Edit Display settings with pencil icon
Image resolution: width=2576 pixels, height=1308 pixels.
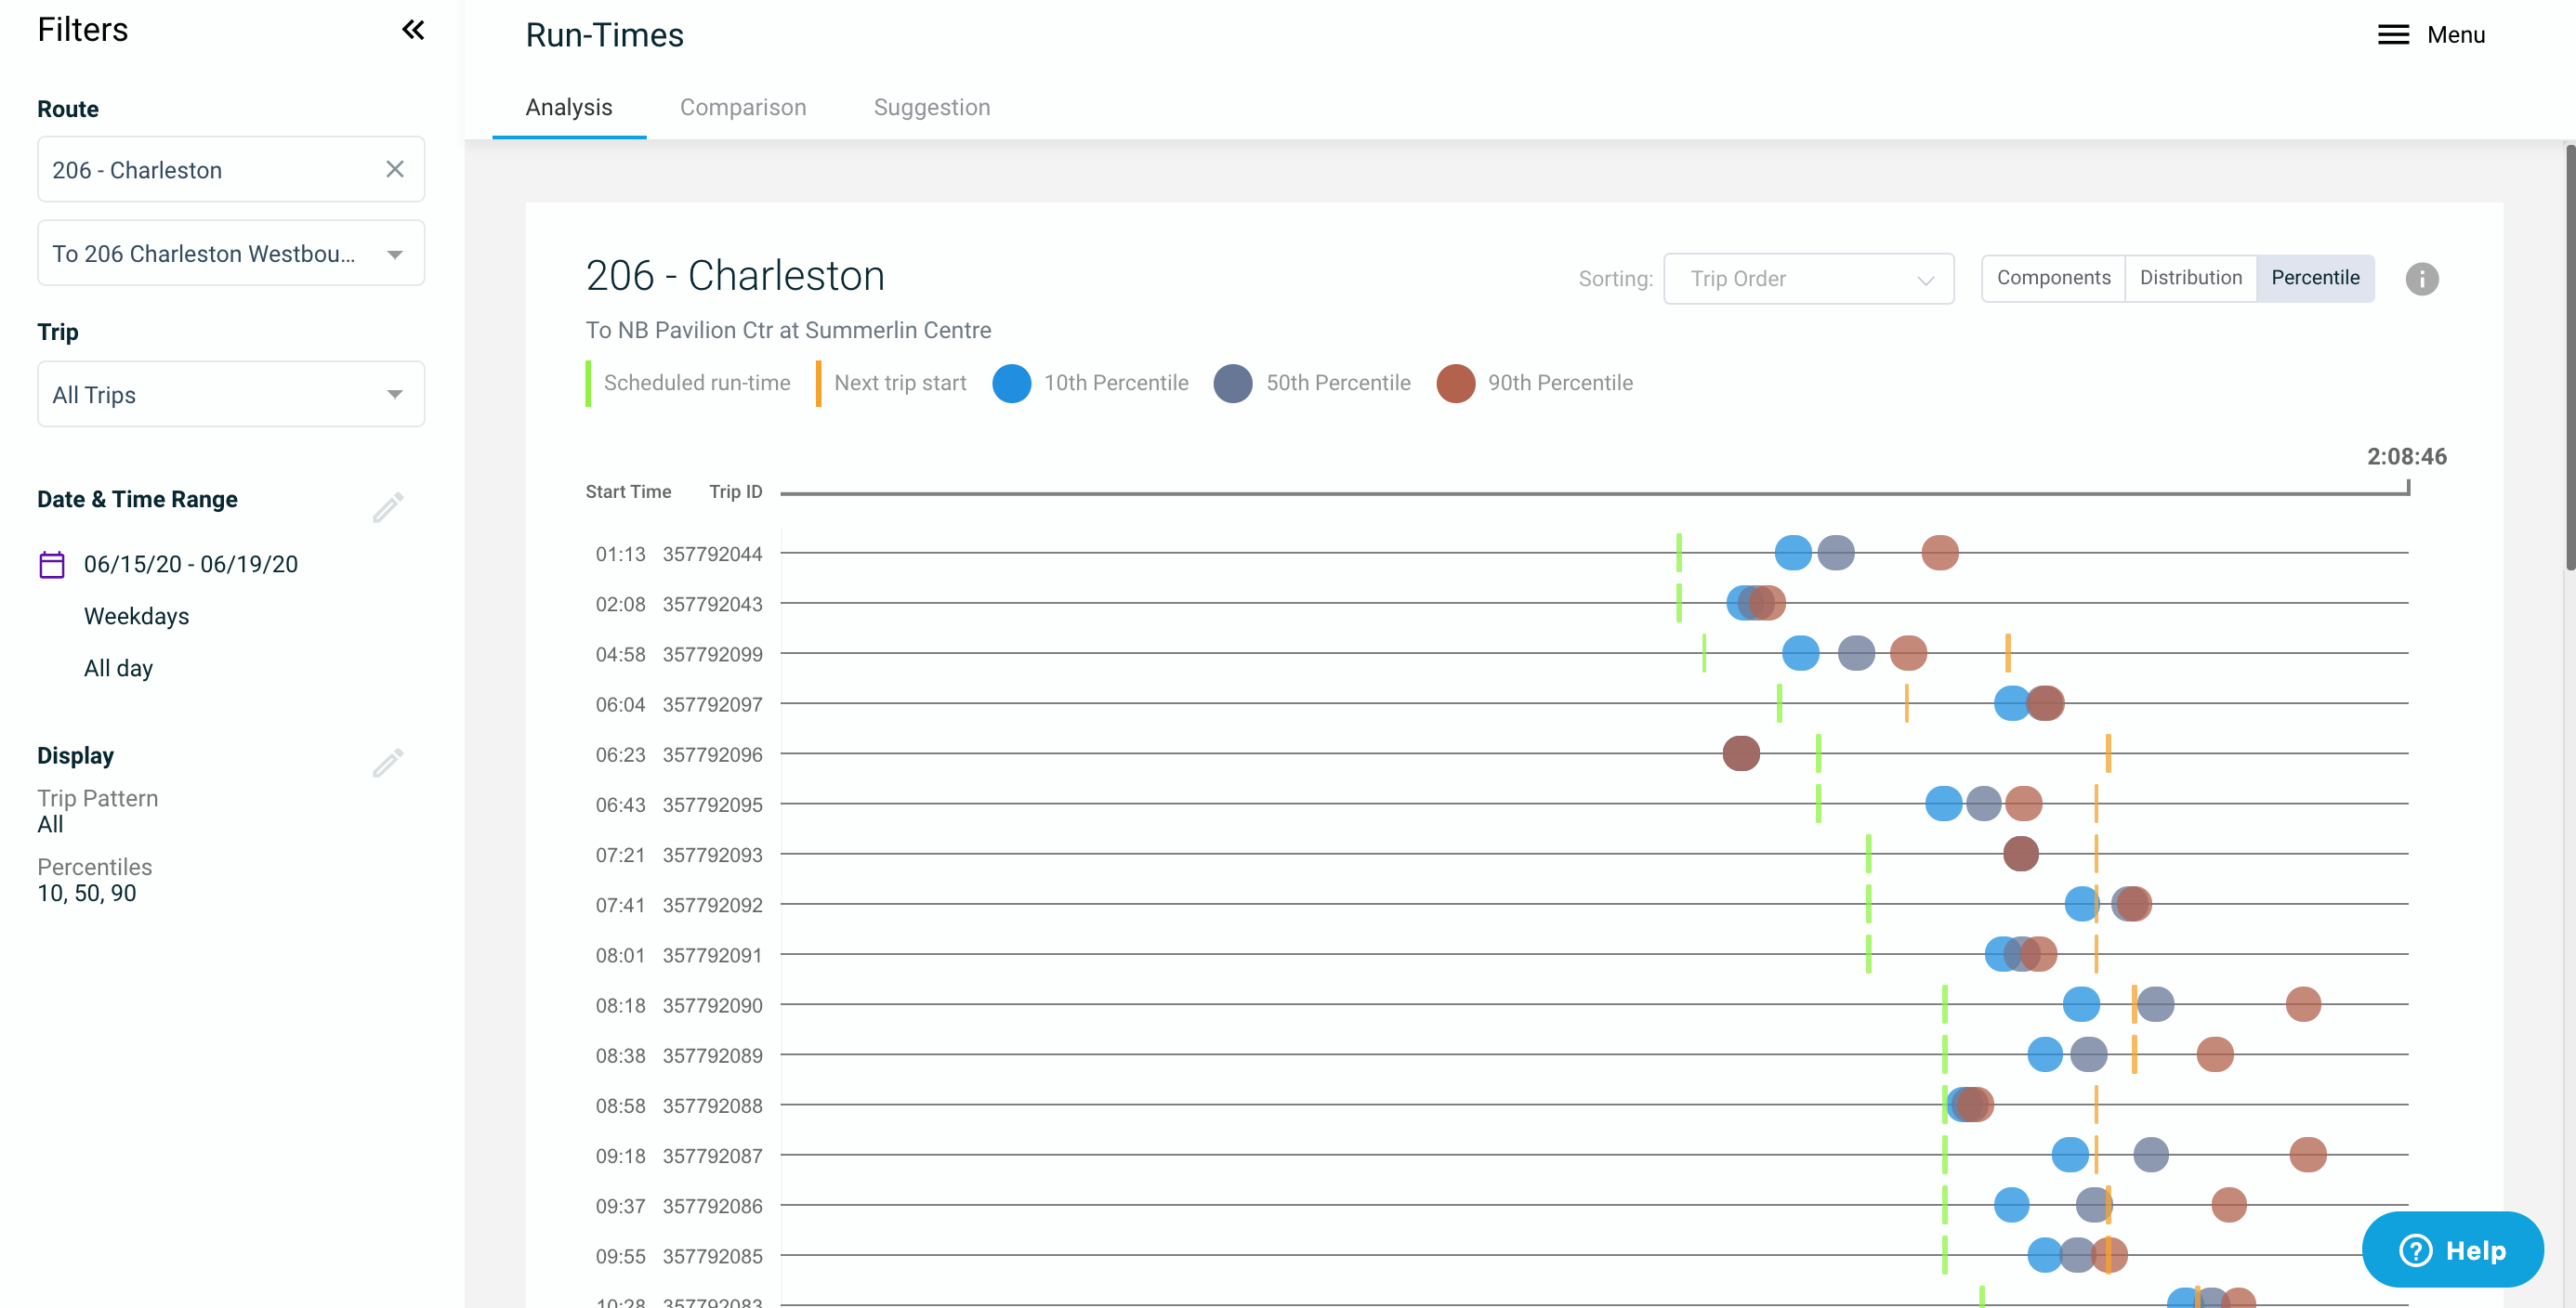[x=388, y=763]
